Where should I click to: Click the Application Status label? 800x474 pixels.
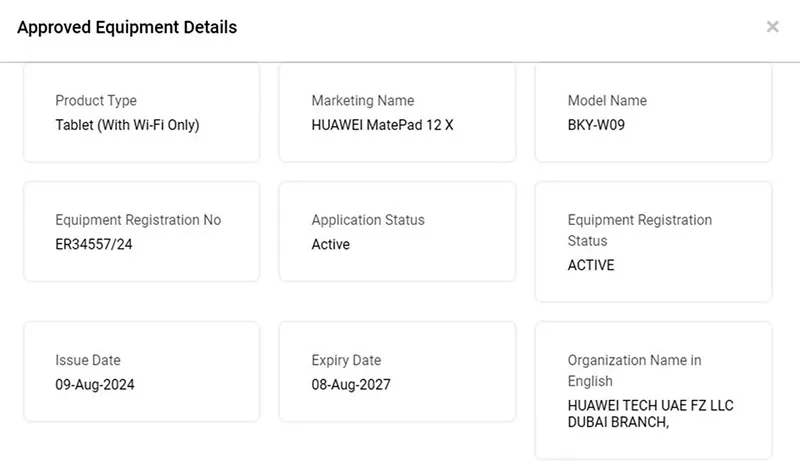click(368, 220)
